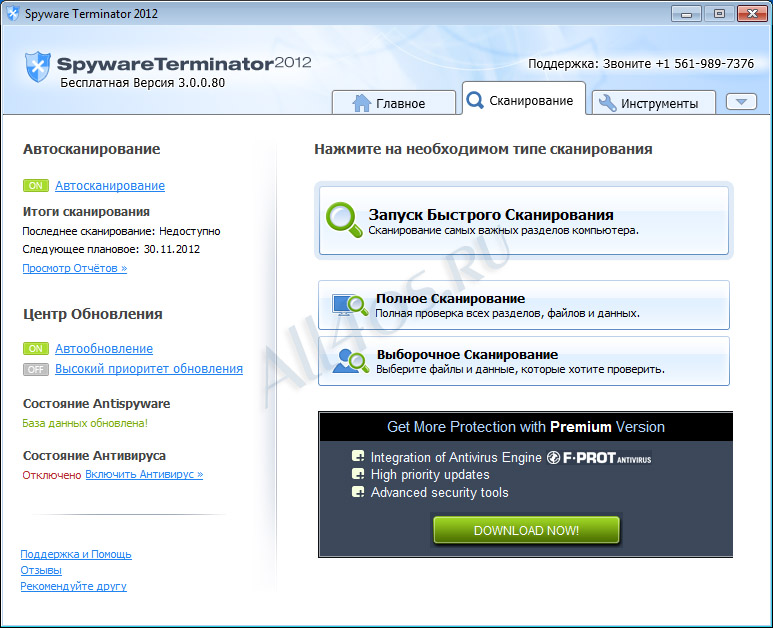Click Последнее сканирование: Недоступно text
The image size is (773, 628).
point(121,231)
